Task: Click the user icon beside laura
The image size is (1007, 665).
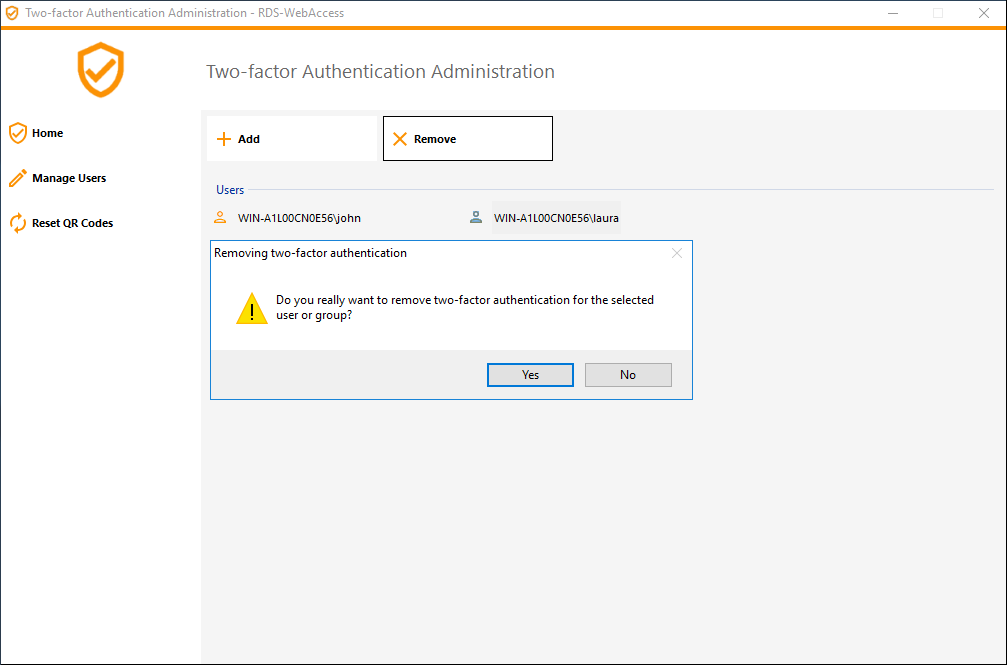Action: pyautogui.click(x=476, y=217)
